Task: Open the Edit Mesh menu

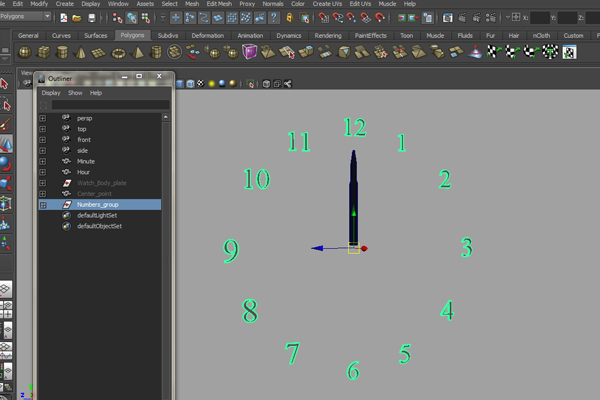Action: click(219, 4)
